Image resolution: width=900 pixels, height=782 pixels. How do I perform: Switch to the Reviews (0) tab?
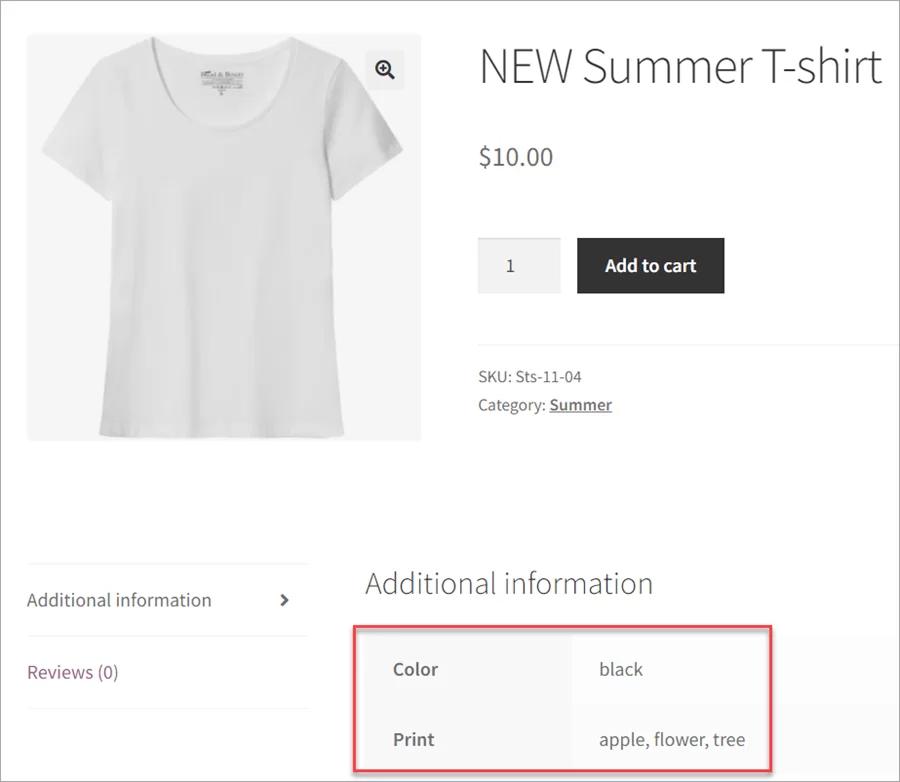[71, 672]
